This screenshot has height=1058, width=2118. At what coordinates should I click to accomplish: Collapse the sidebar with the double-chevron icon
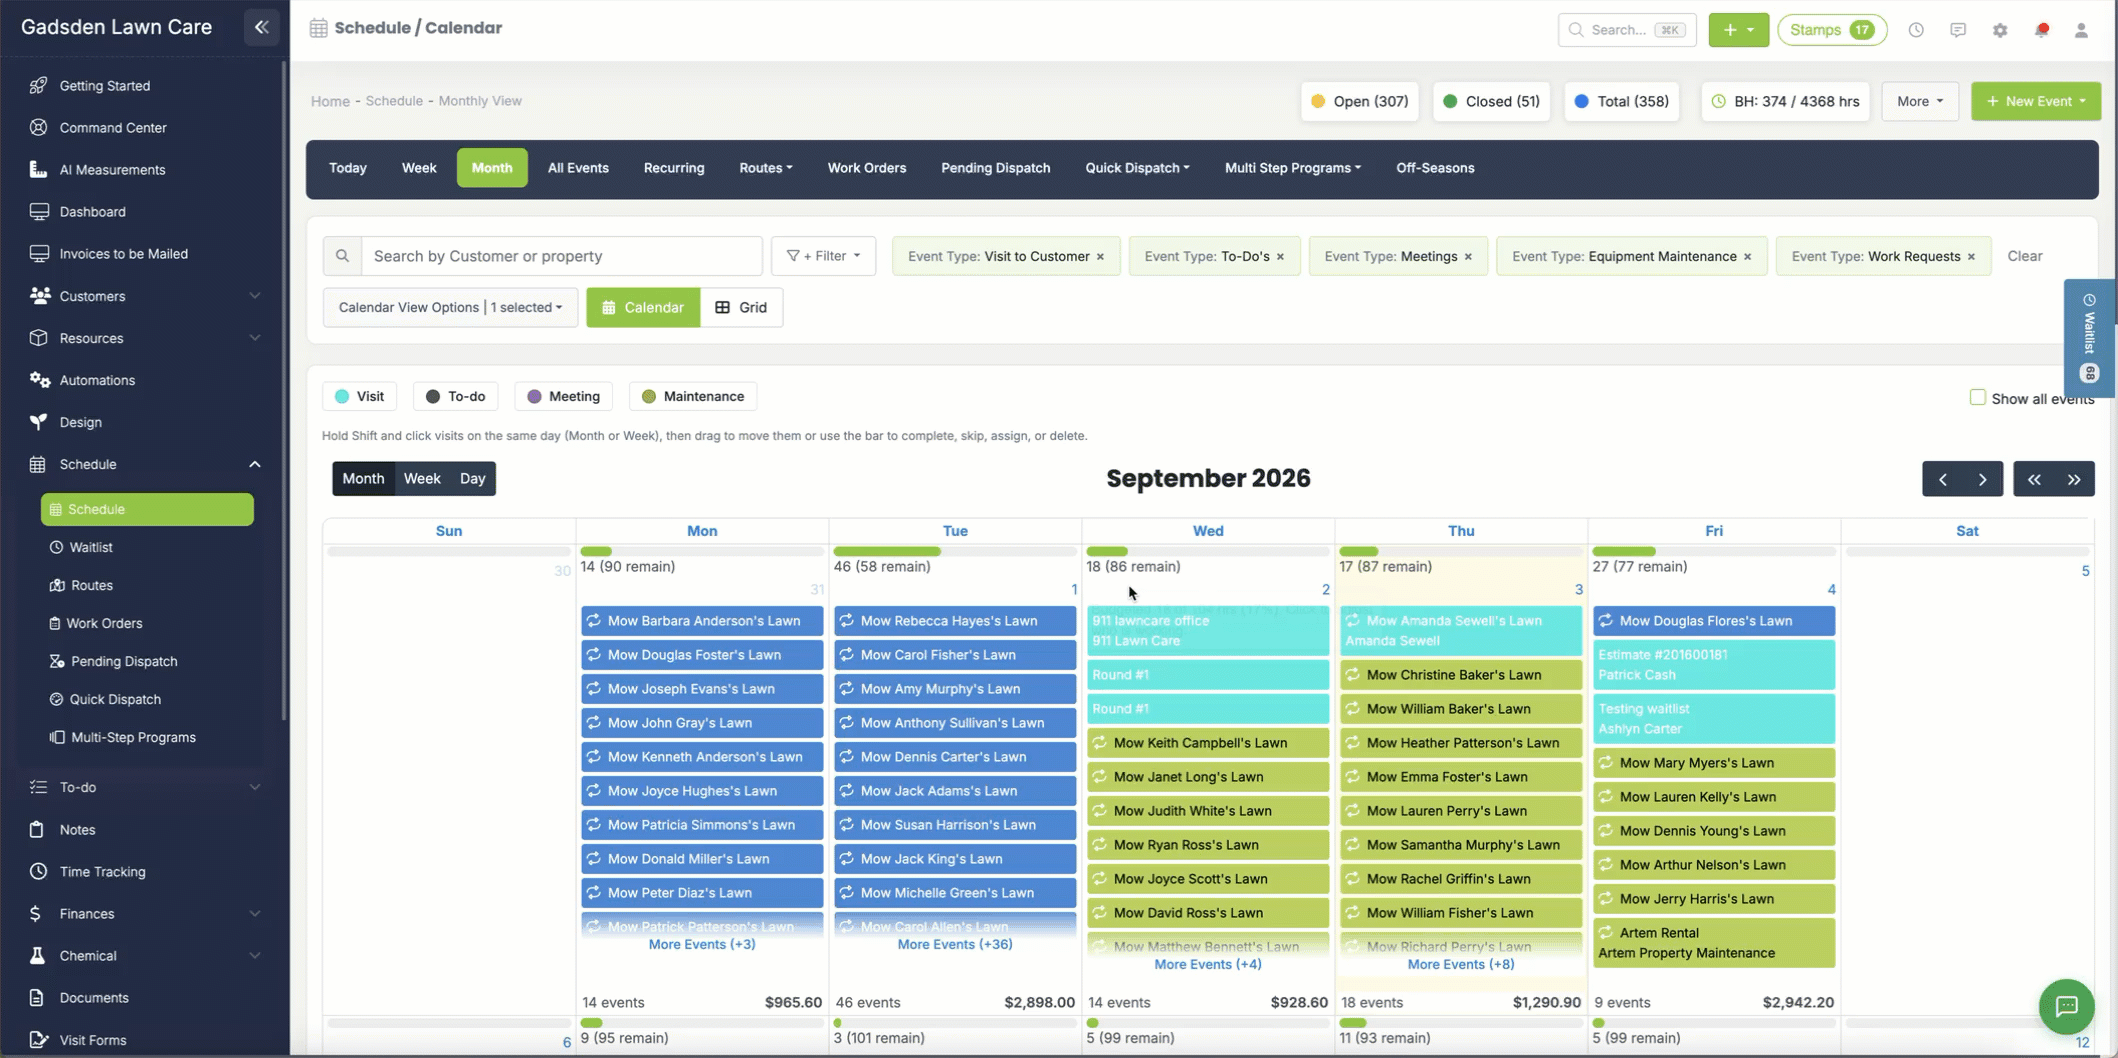click(x=262, y=27)
